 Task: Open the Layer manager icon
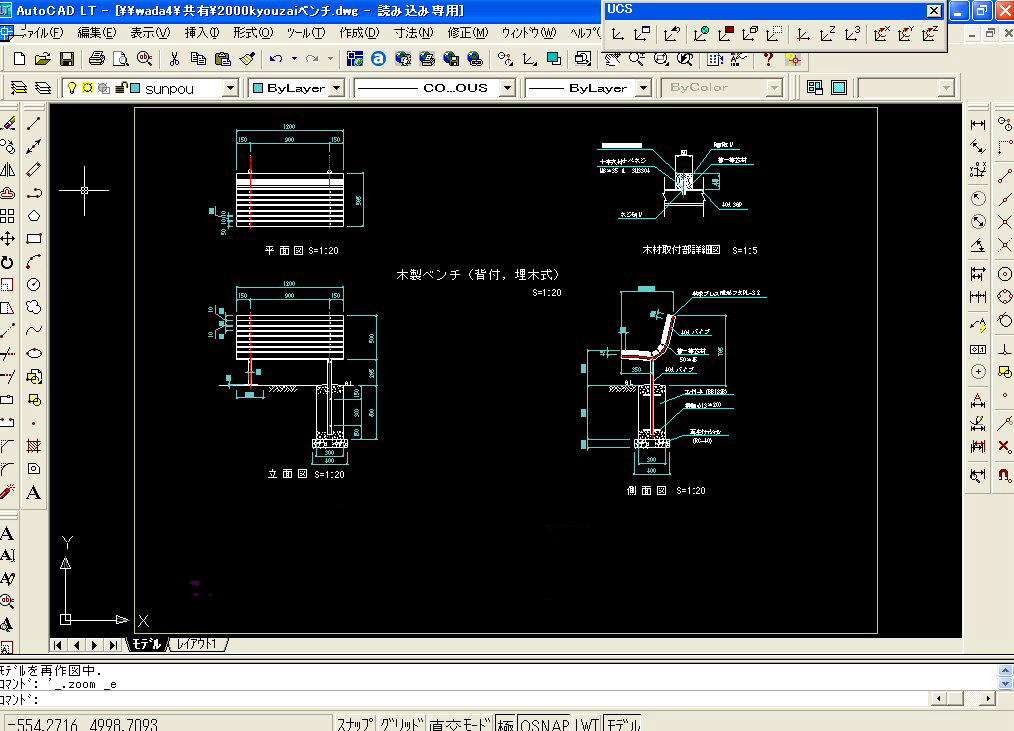(19, 88)
